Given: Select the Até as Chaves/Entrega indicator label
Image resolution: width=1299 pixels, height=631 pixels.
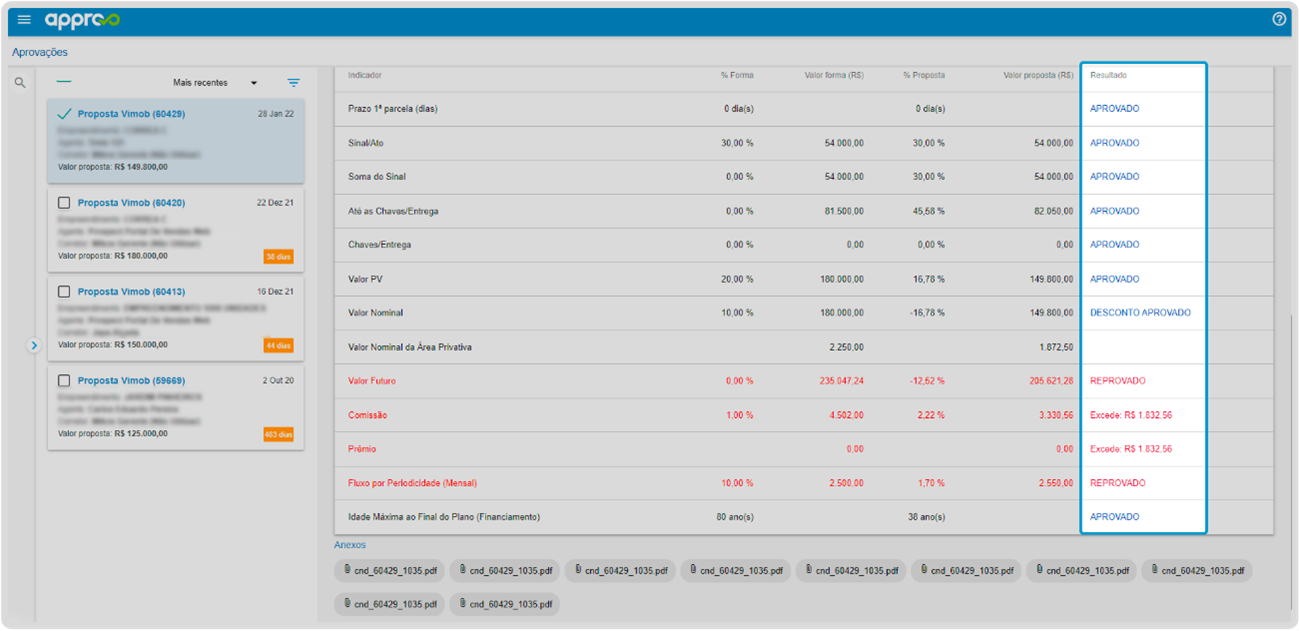Looking at the screenshot, I should tap(393, 211).
